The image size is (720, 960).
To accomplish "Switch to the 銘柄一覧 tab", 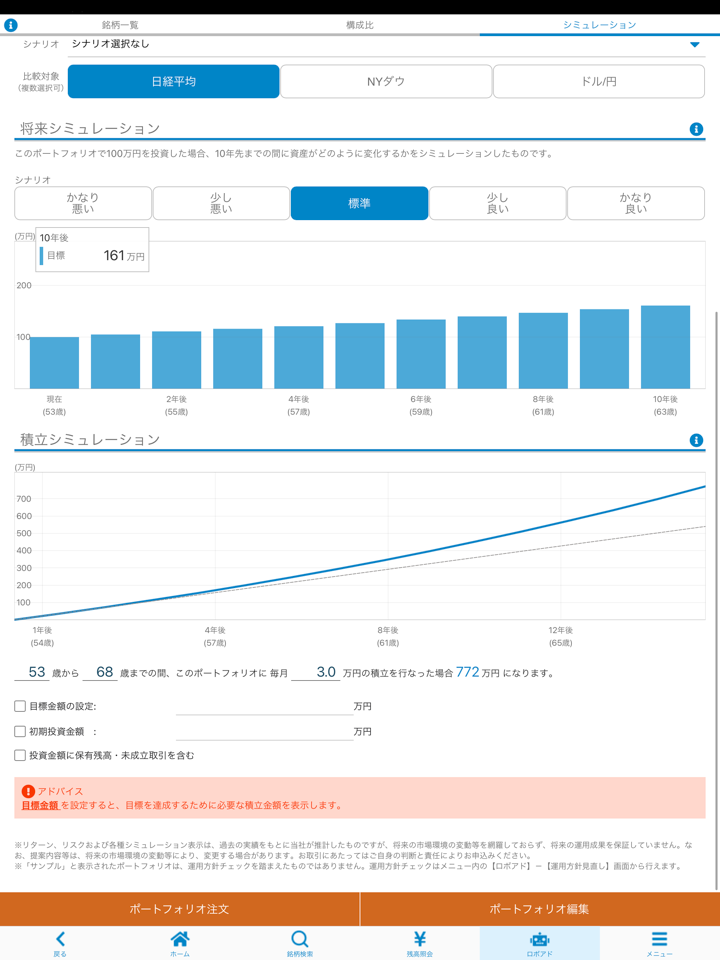I will click(120, 25).
